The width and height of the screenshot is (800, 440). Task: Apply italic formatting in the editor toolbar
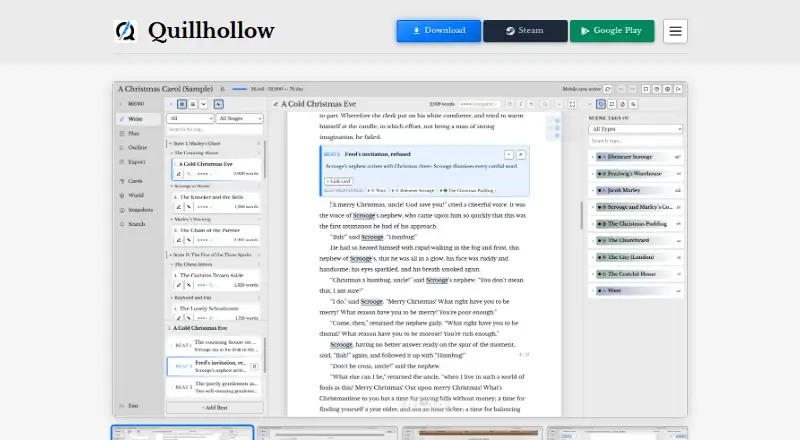(520, 104)
